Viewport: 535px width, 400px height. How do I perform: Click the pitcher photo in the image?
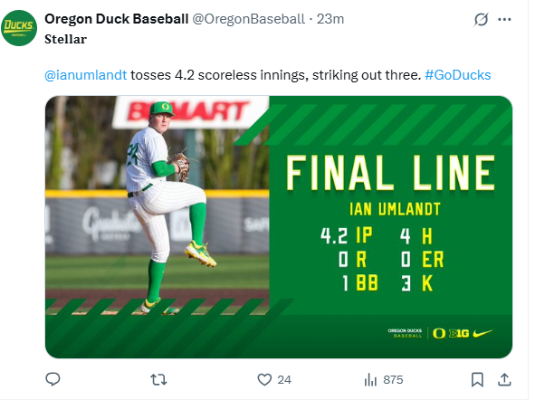coord(157,205)
